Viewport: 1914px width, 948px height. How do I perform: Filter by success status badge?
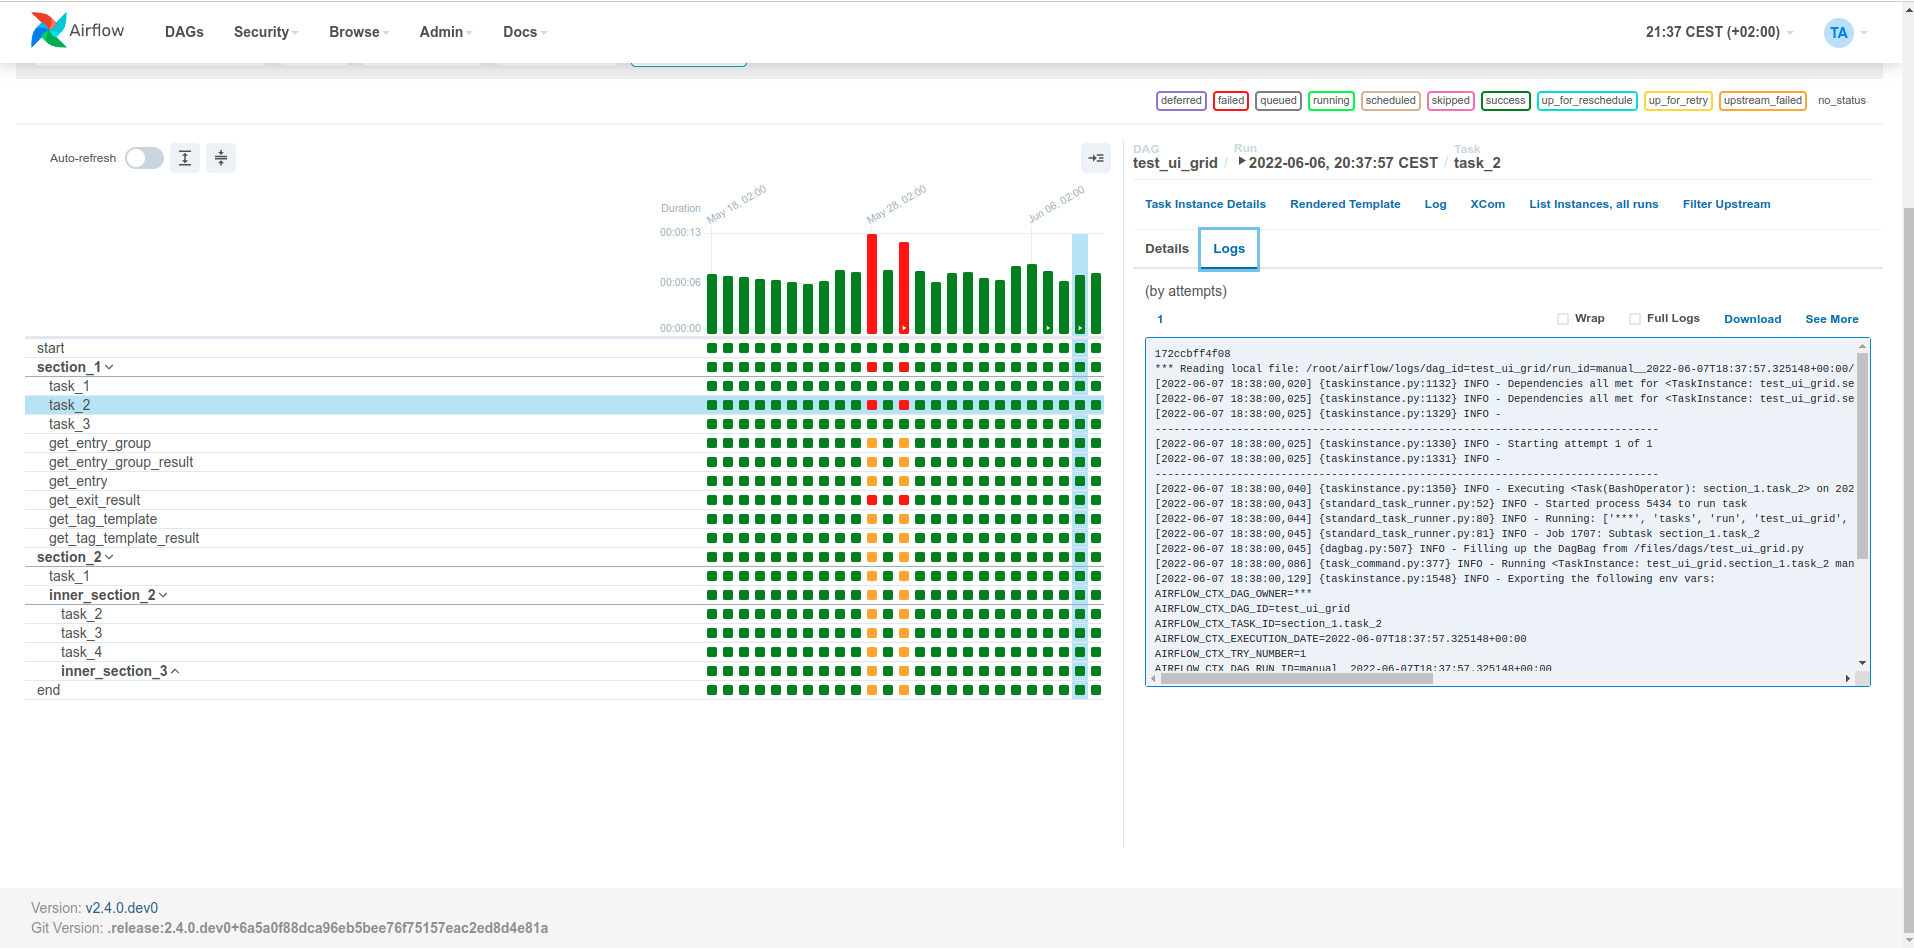point(1505,101)
